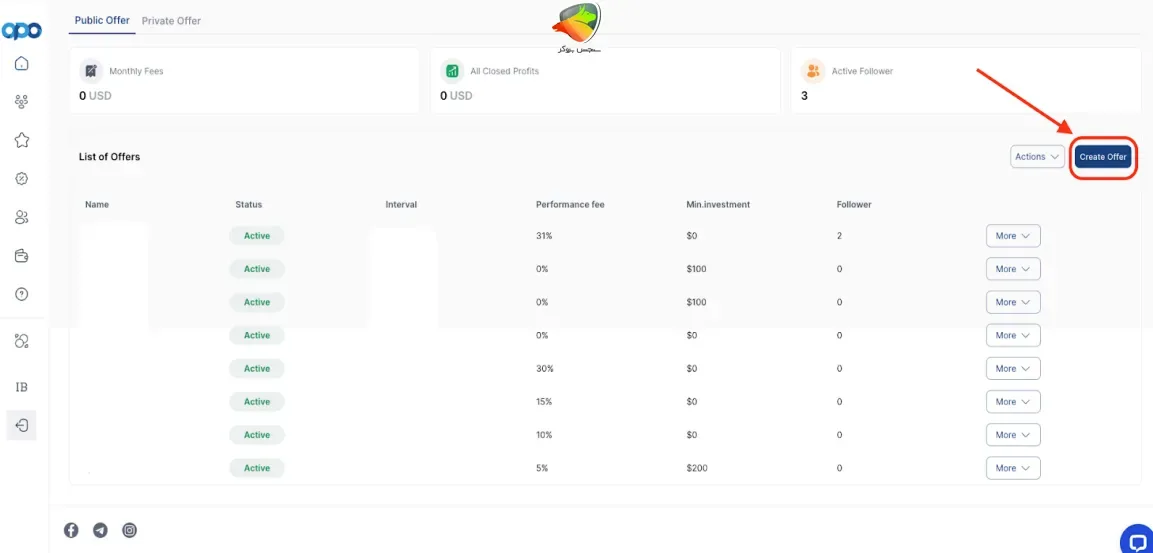Image resolution: width=1153 pixels, height=553 pixels.
Task: Click the follower count 2 in the 31% row
Action: [x=839, y=236]
